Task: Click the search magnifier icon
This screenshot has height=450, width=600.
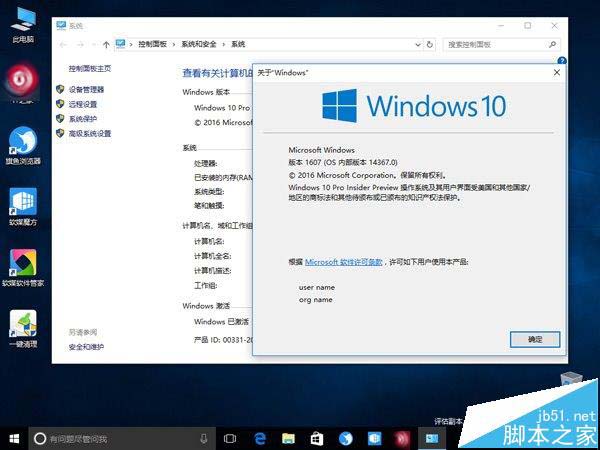Action: coord(552,45)
